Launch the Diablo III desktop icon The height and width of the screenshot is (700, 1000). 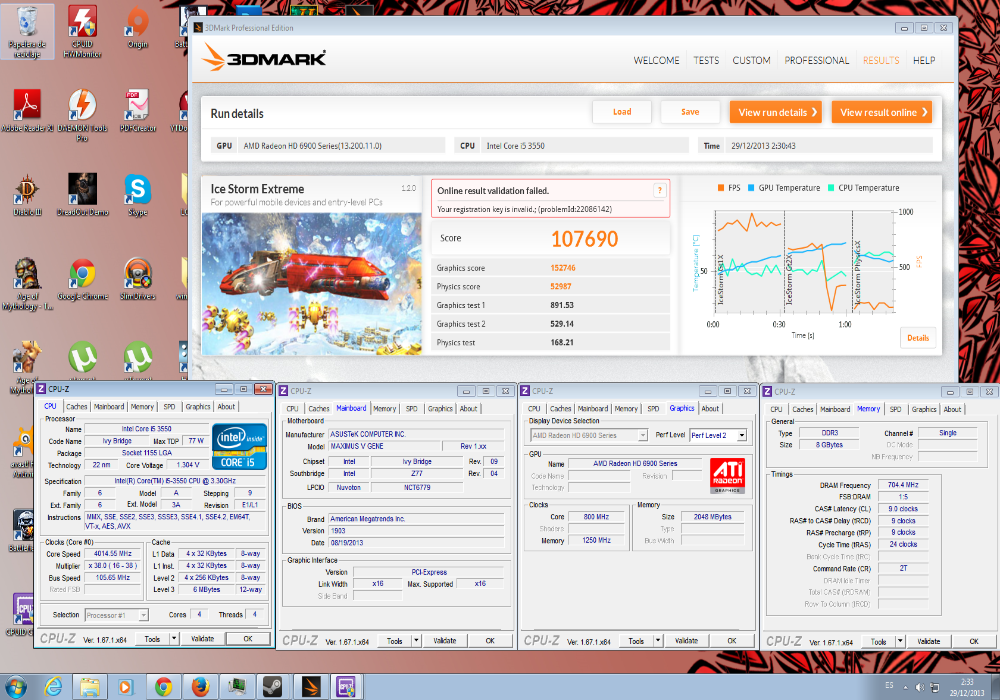pos(27,194)
